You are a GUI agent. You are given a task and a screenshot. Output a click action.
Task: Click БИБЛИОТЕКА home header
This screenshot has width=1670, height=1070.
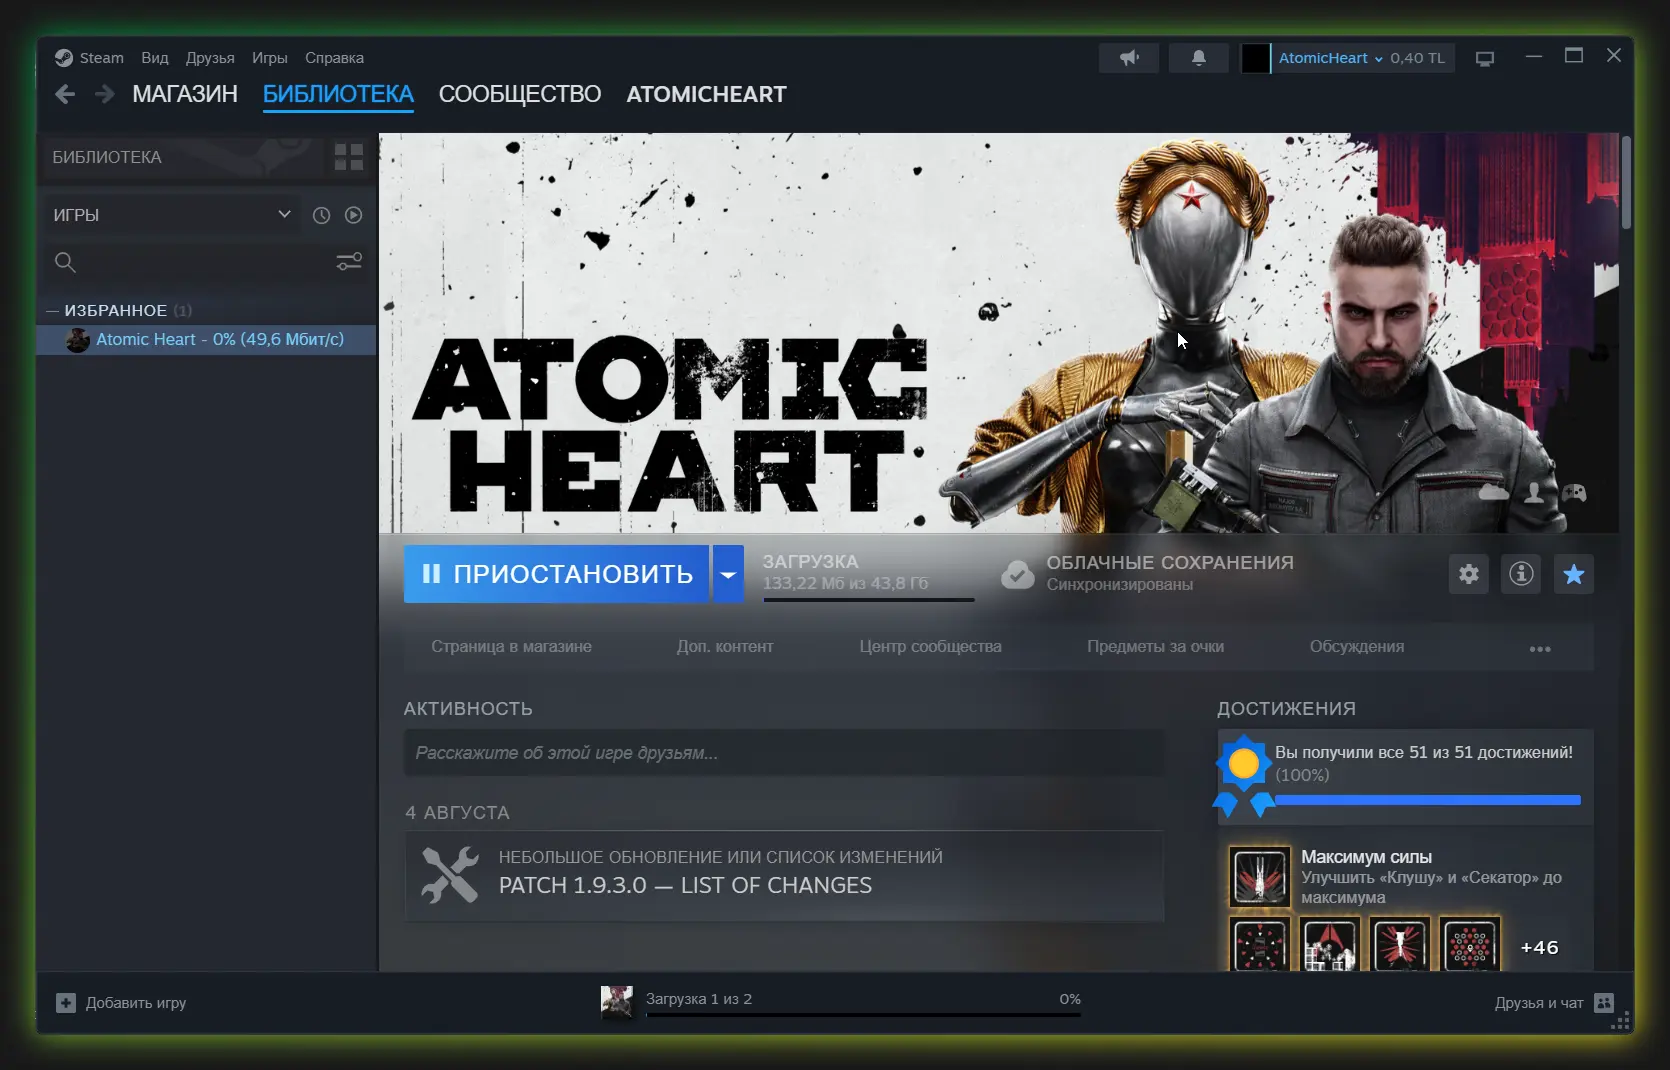[107, 157]
